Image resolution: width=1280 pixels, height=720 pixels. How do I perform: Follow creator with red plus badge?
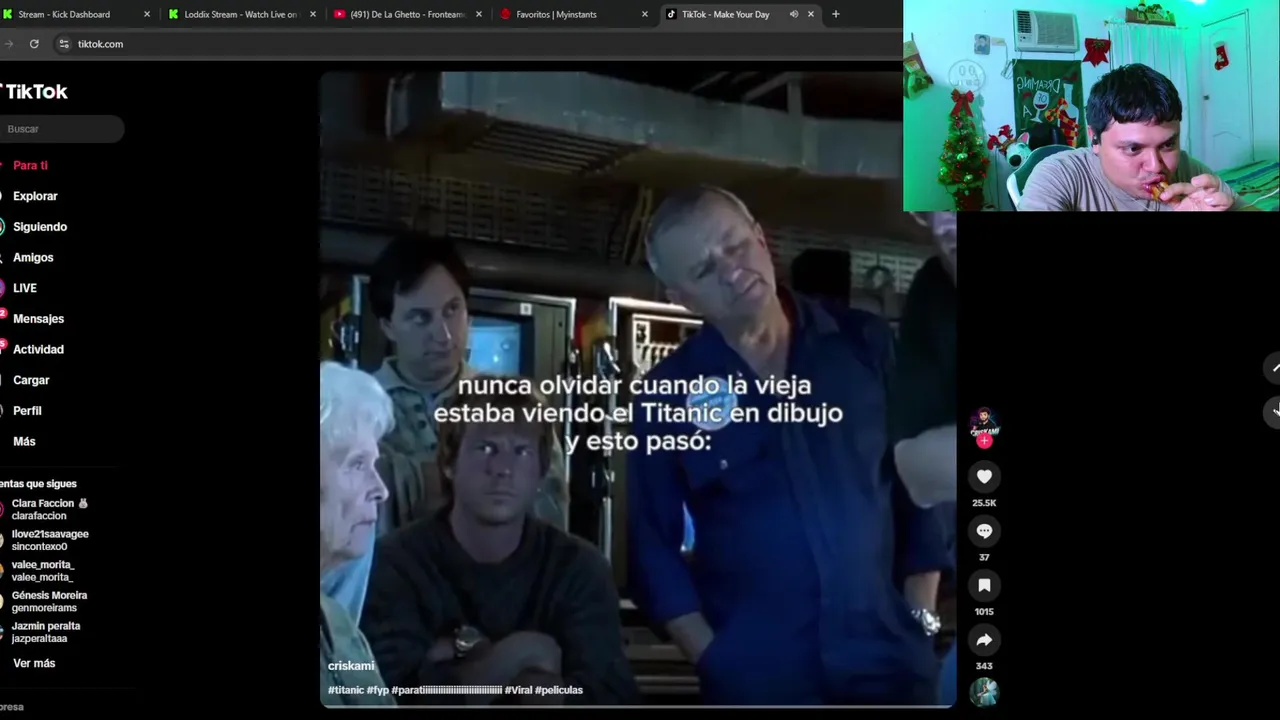(x=984, y=441)
